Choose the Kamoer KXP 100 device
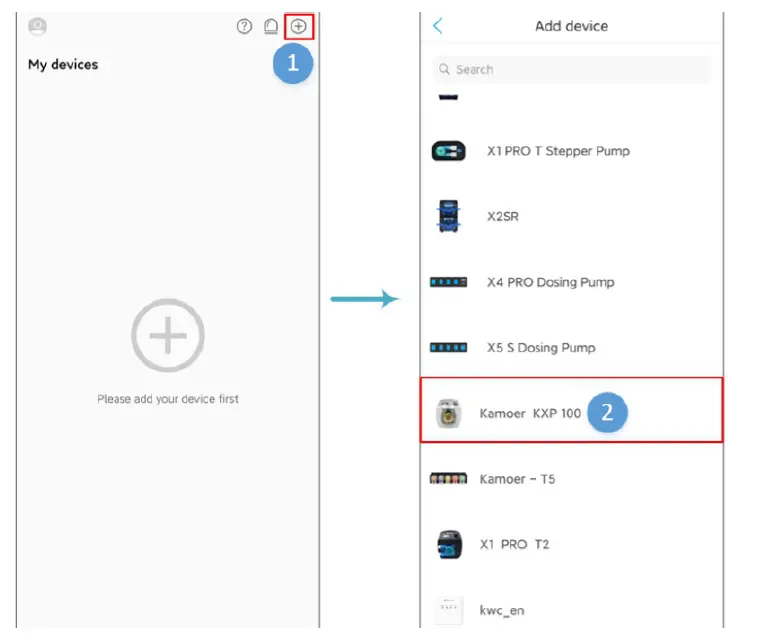The height and width of the screenshot is (641, 777). 572,410
